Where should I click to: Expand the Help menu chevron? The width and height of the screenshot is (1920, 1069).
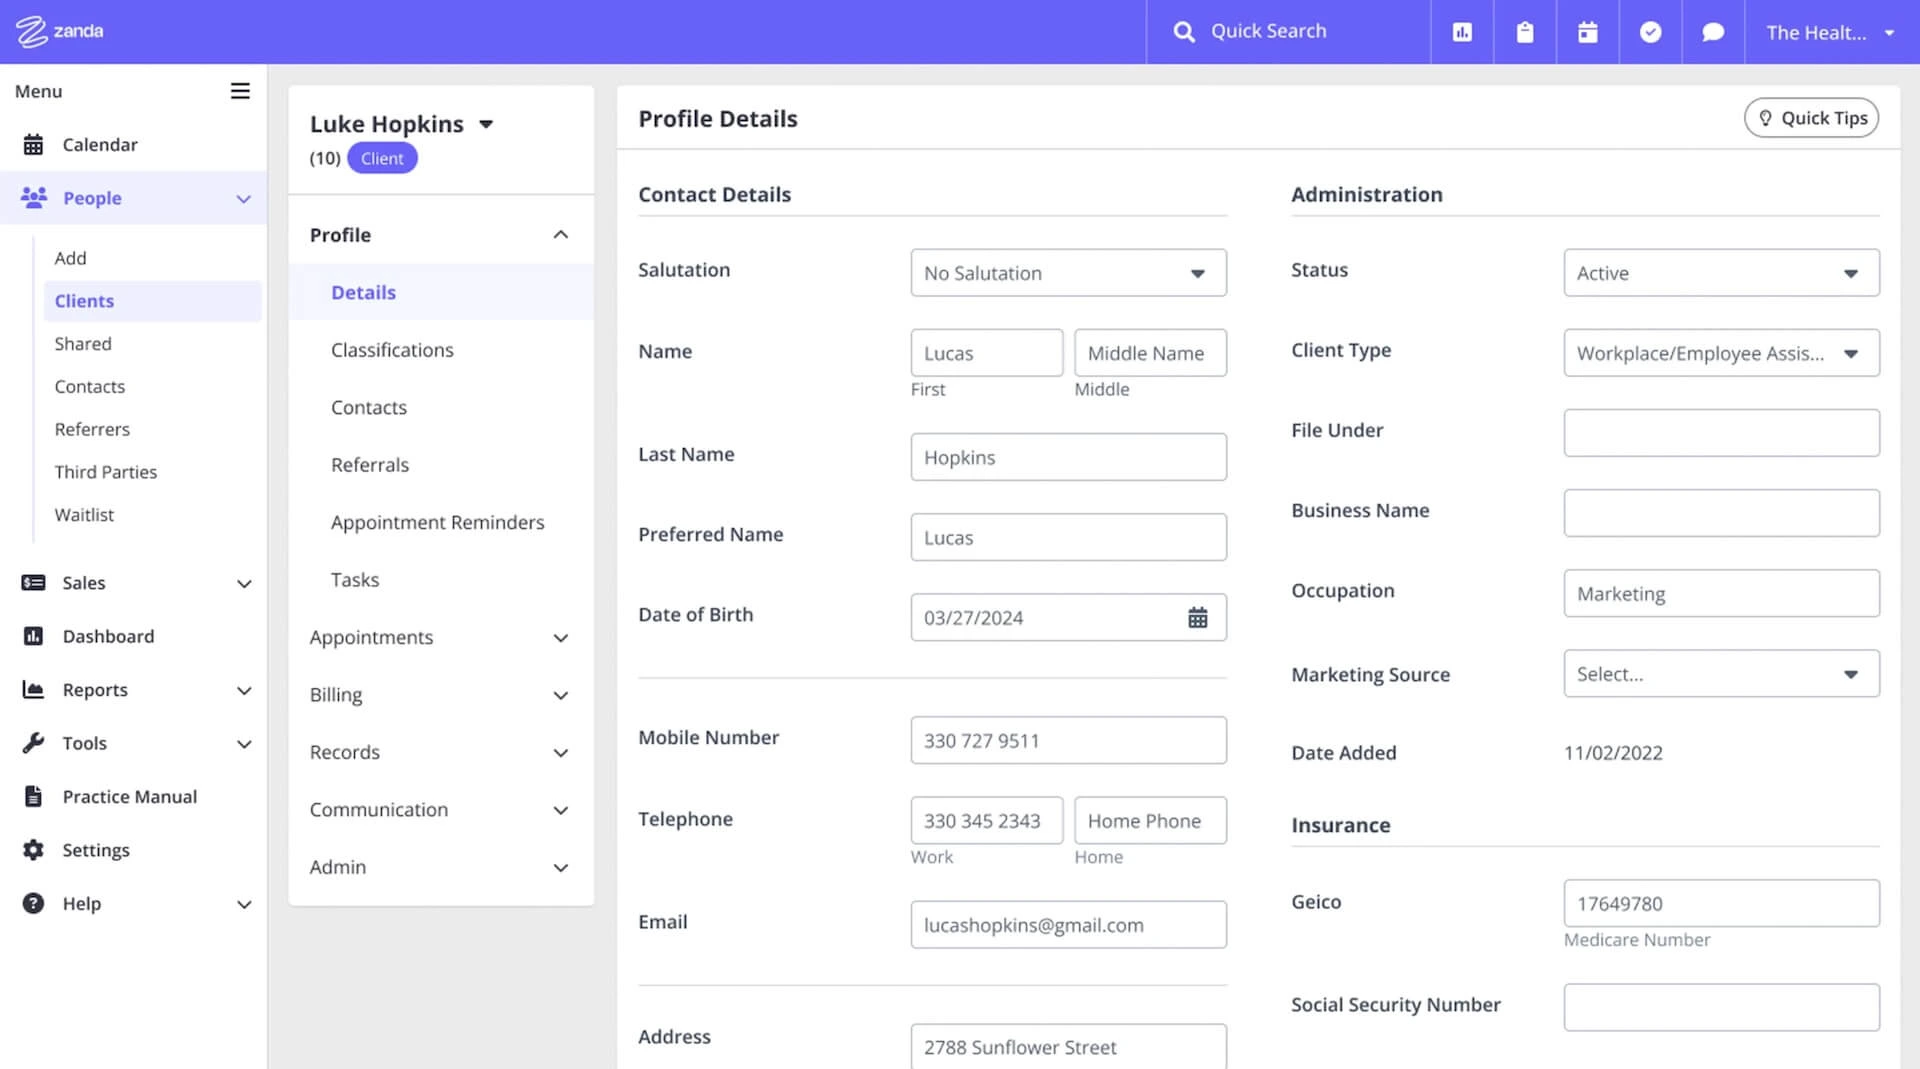[243, 905]
